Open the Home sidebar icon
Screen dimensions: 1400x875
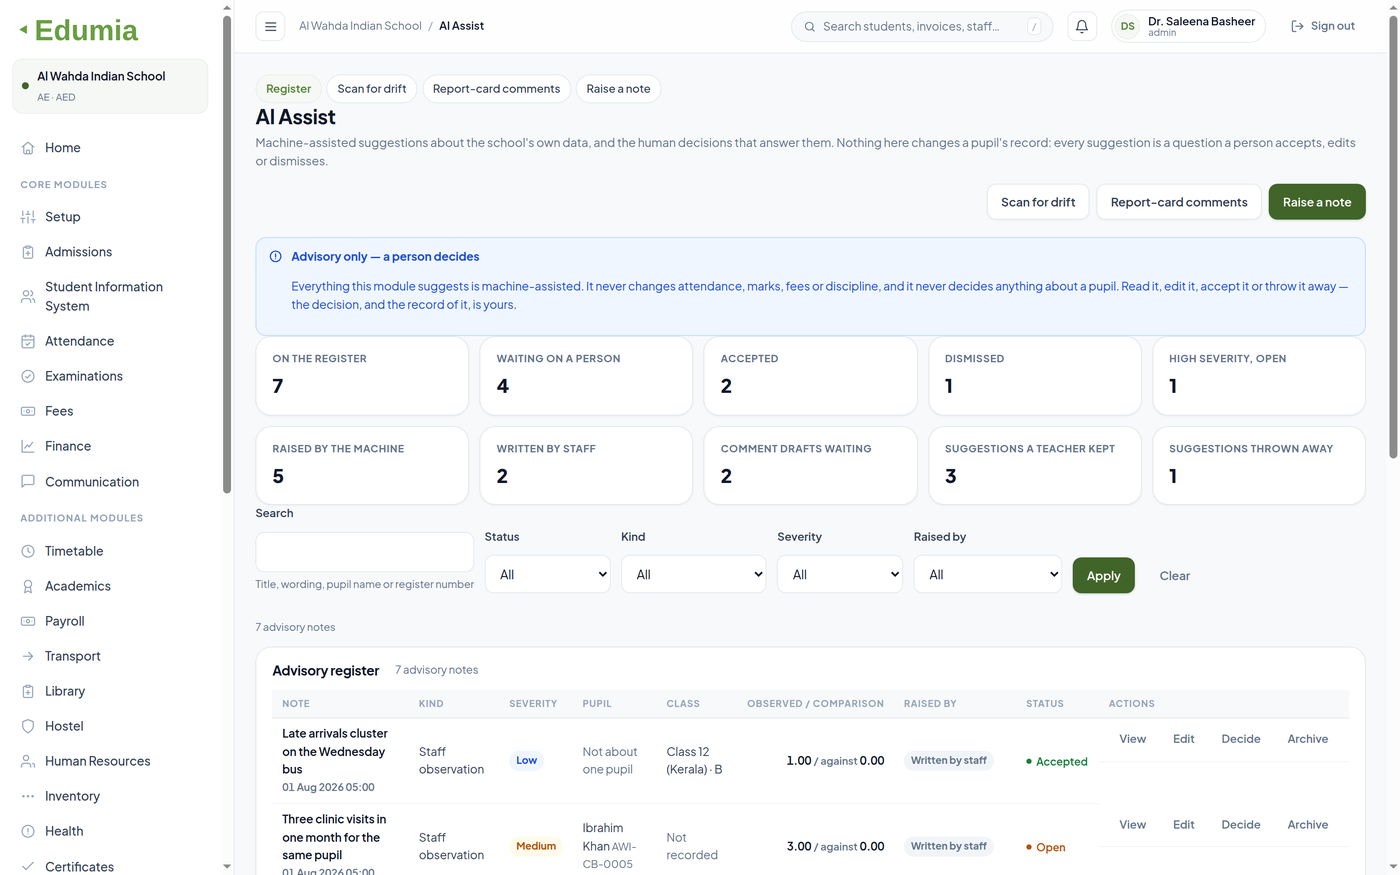coord(28,148)
